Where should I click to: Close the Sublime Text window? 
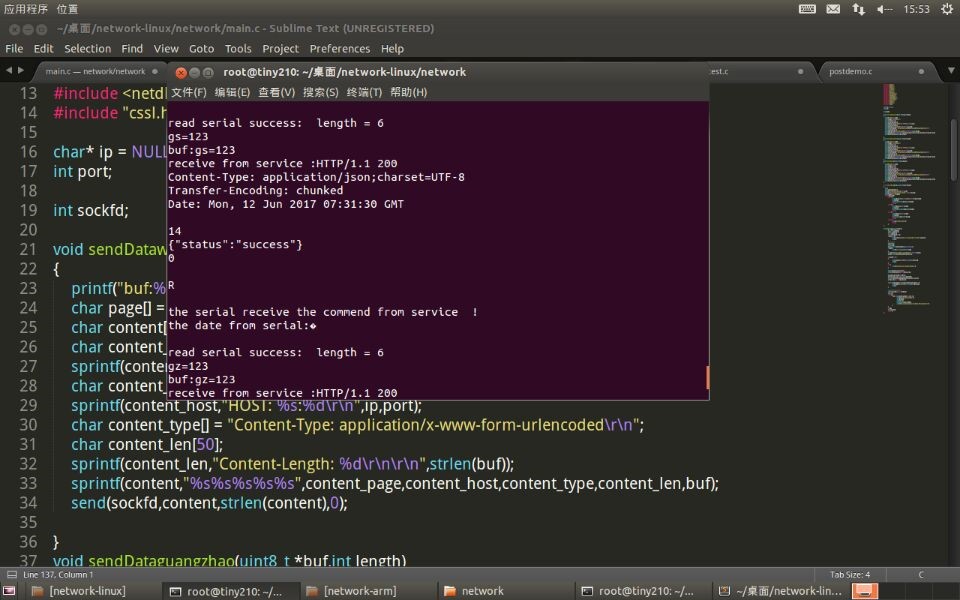click(x=15, y=29)
